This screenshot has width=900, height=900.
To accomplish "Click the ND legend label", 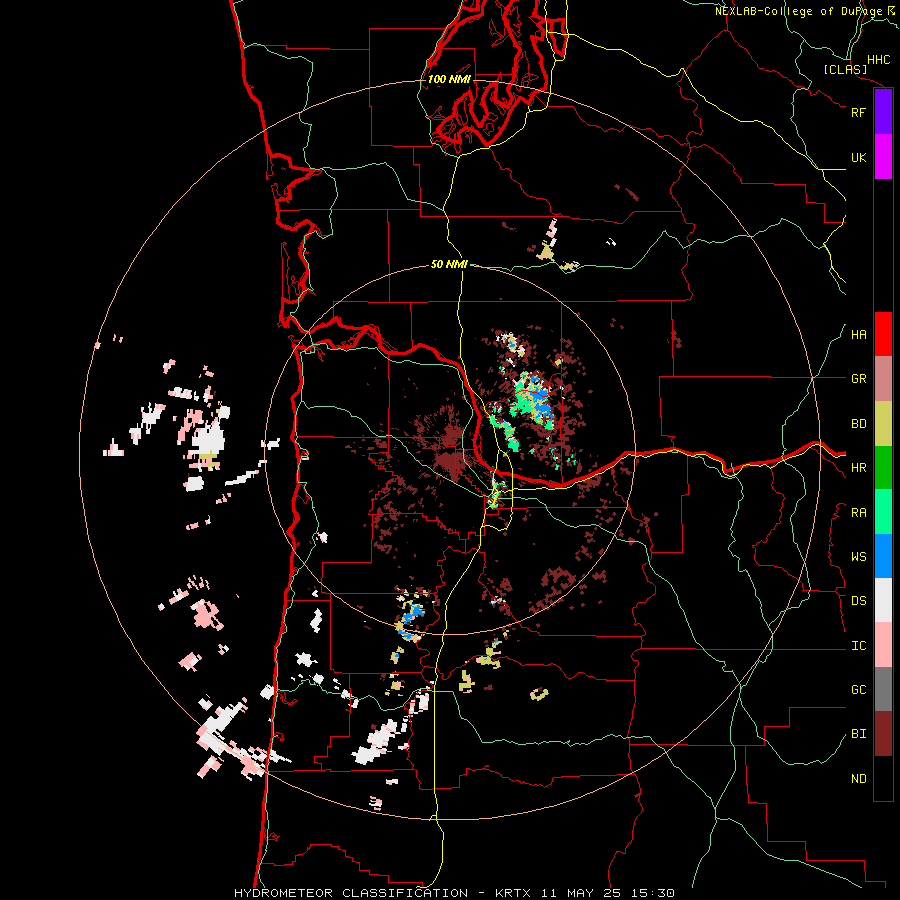I will (858, 779).
